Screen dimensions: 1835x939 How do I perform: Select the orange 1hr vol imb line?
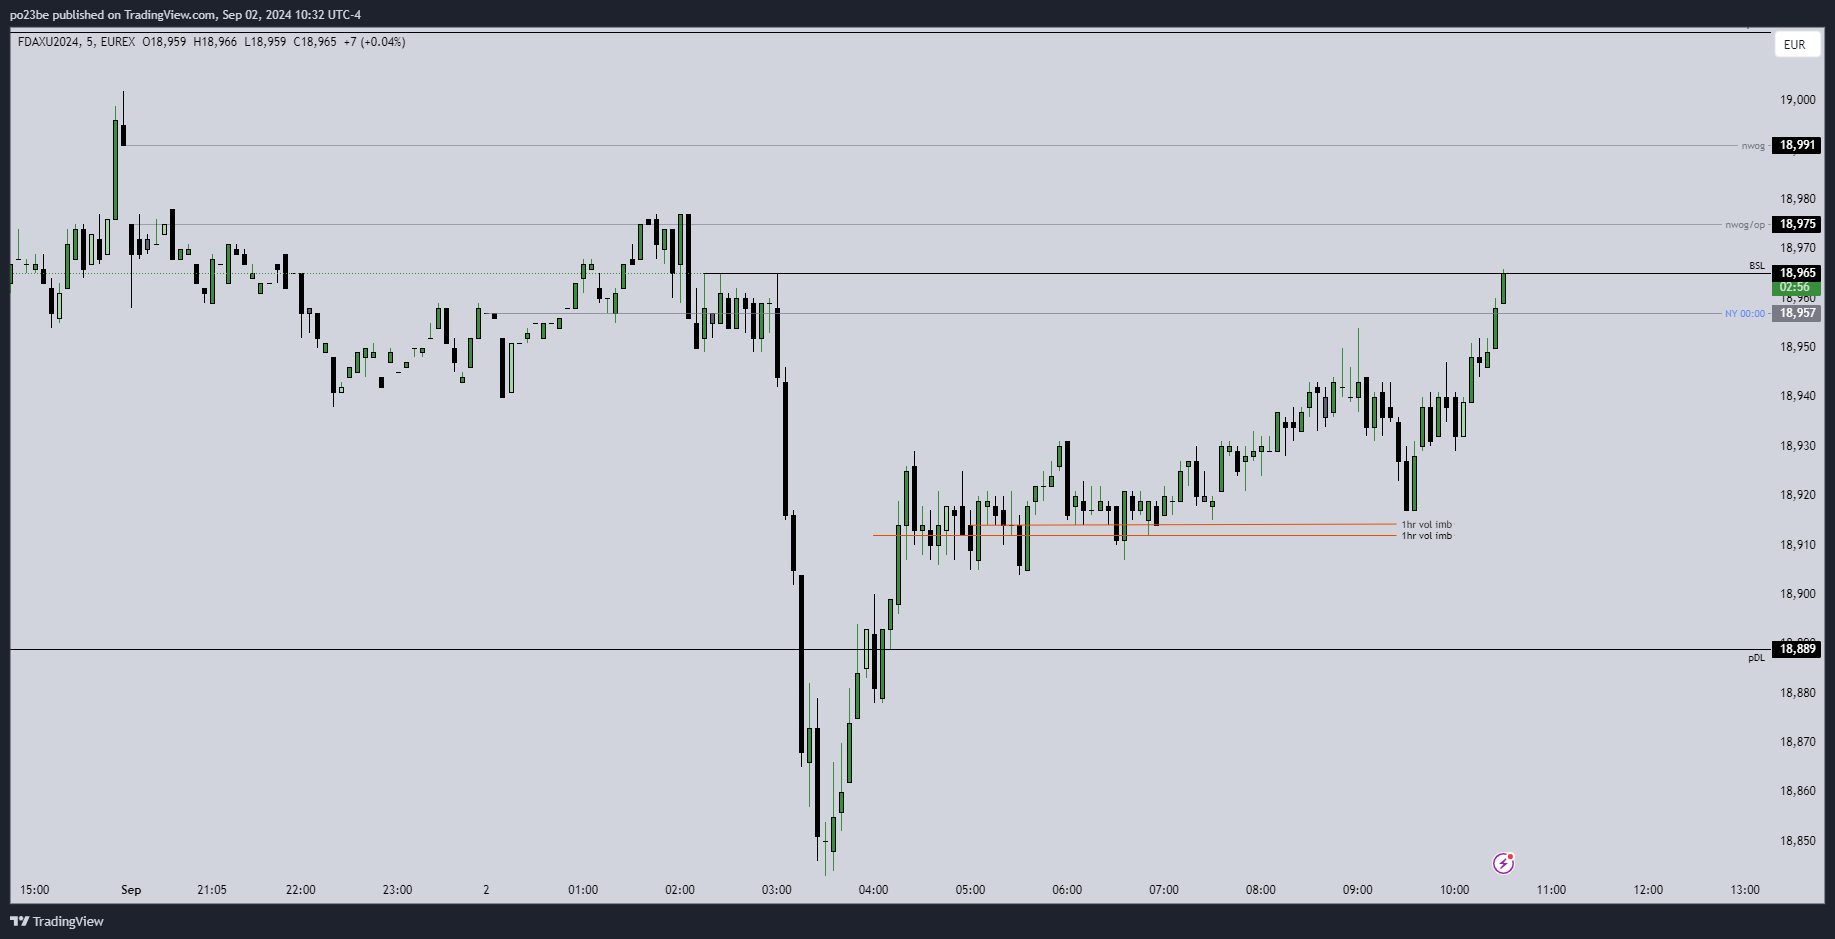(x=1200, y=524)
